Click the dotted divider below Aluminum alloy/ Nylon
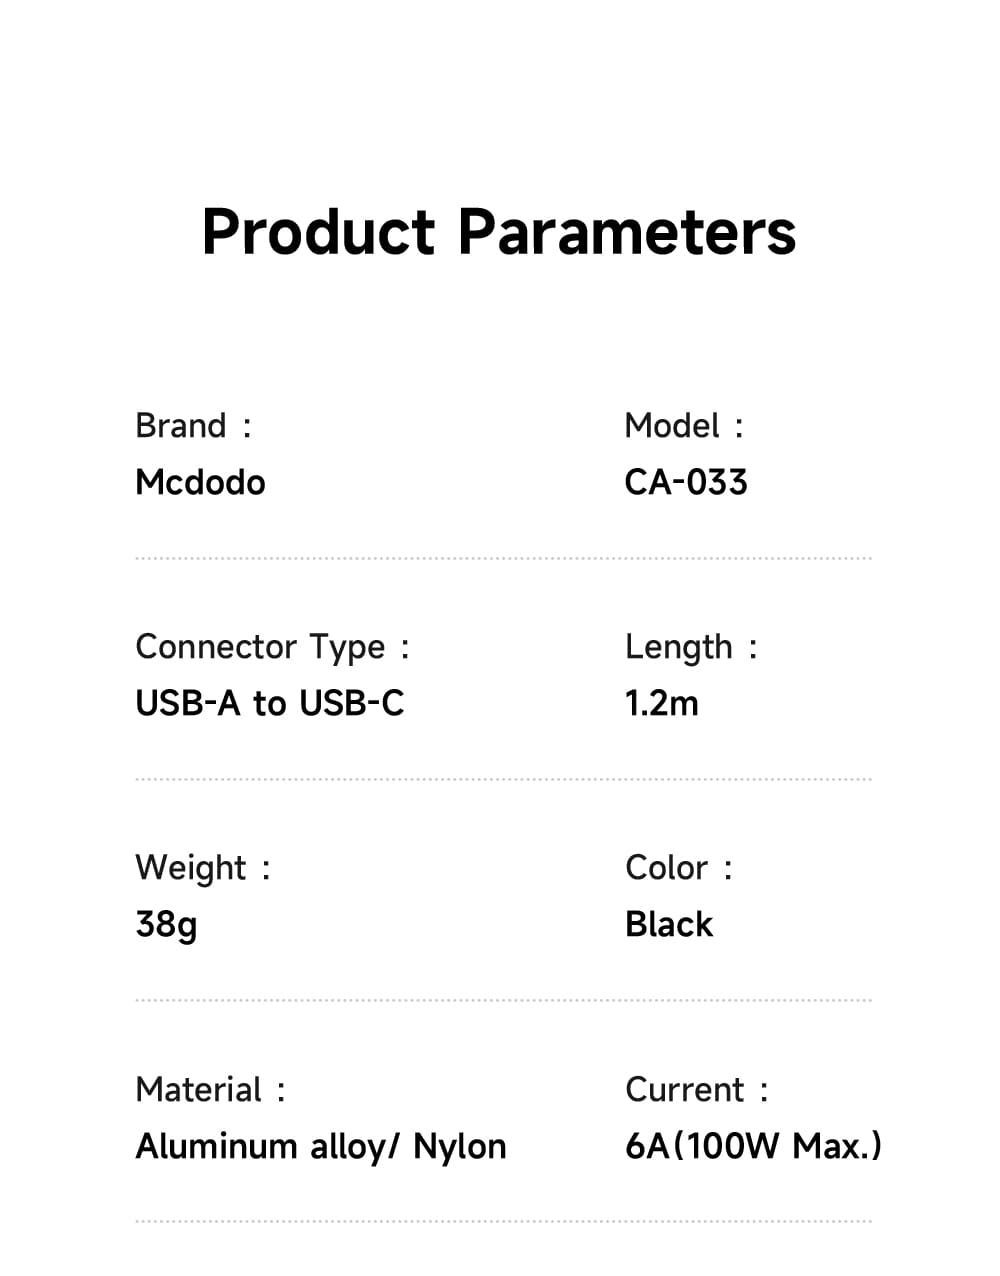 [503, 1221]
